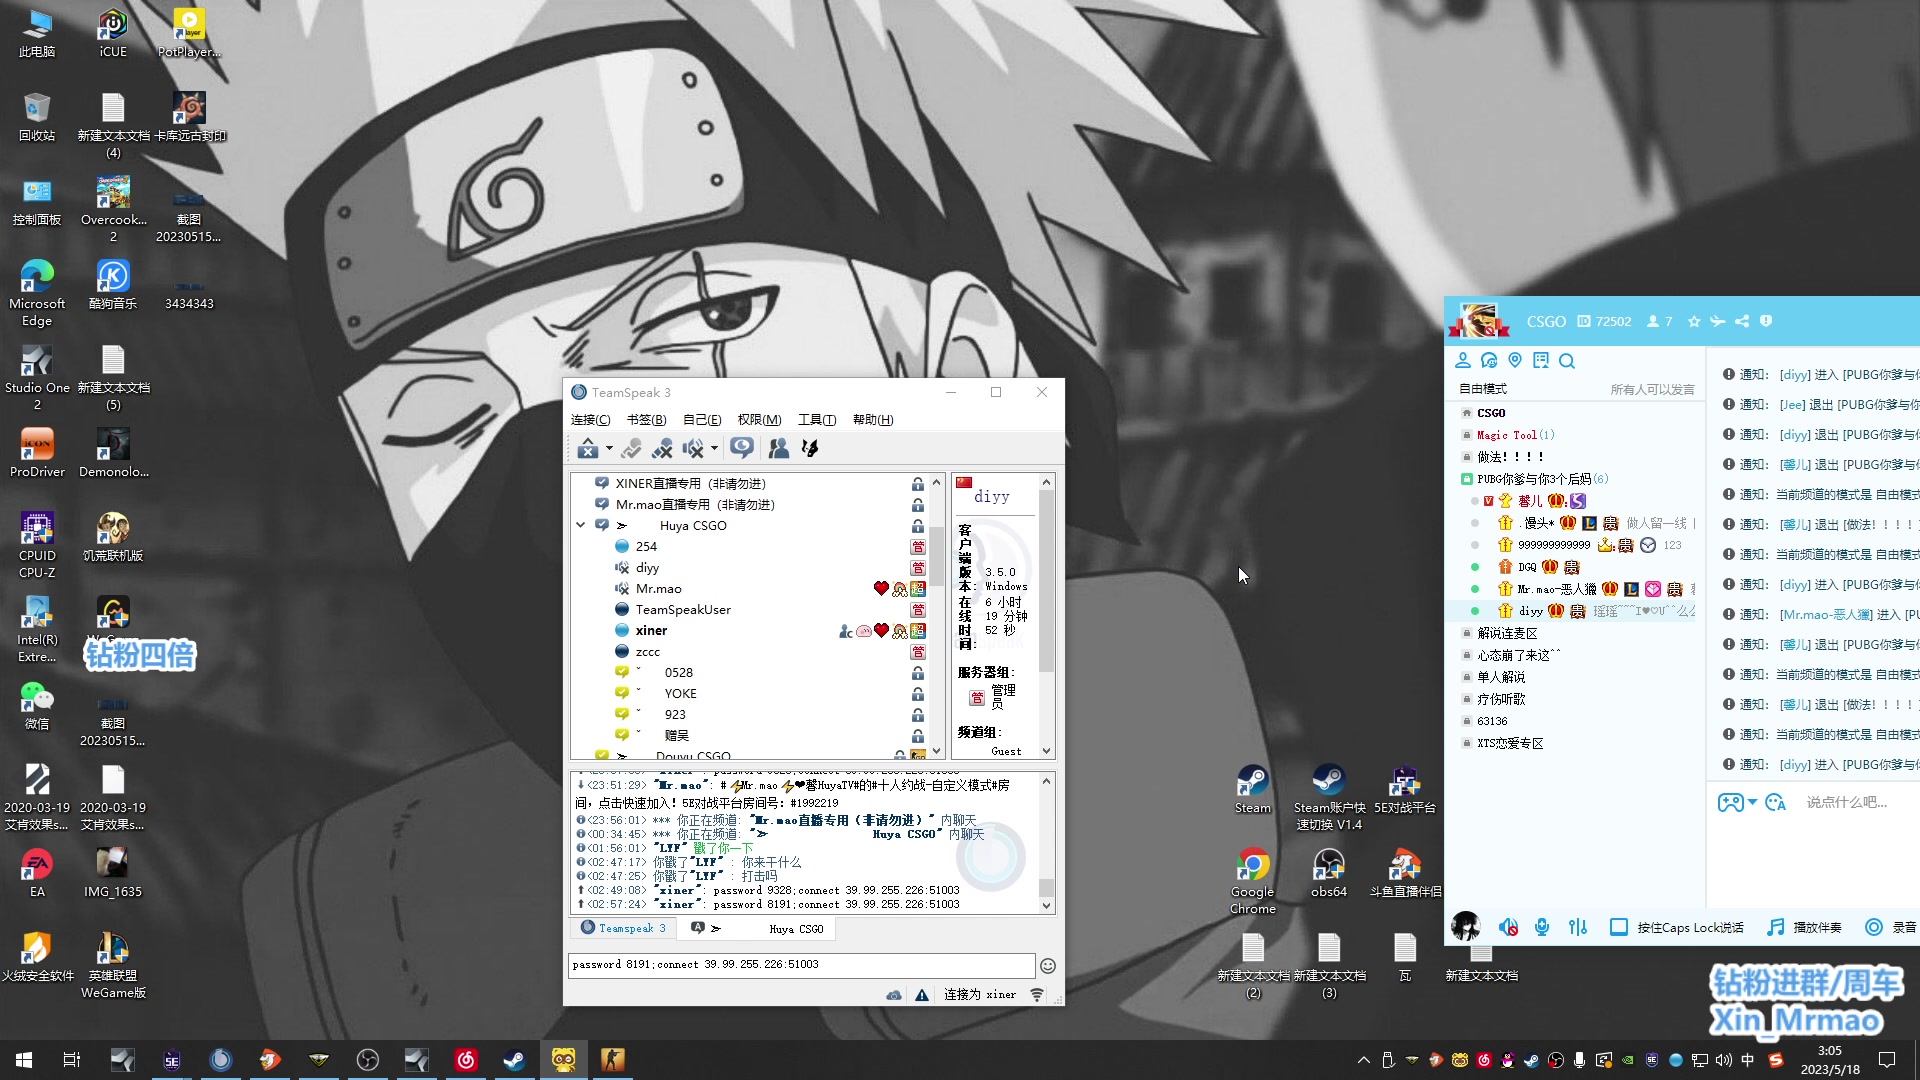This screenshot has height=1080, width=1920.
Task: Toggle speaker mute in voice app bottom bar
Action: (1508, 927)
